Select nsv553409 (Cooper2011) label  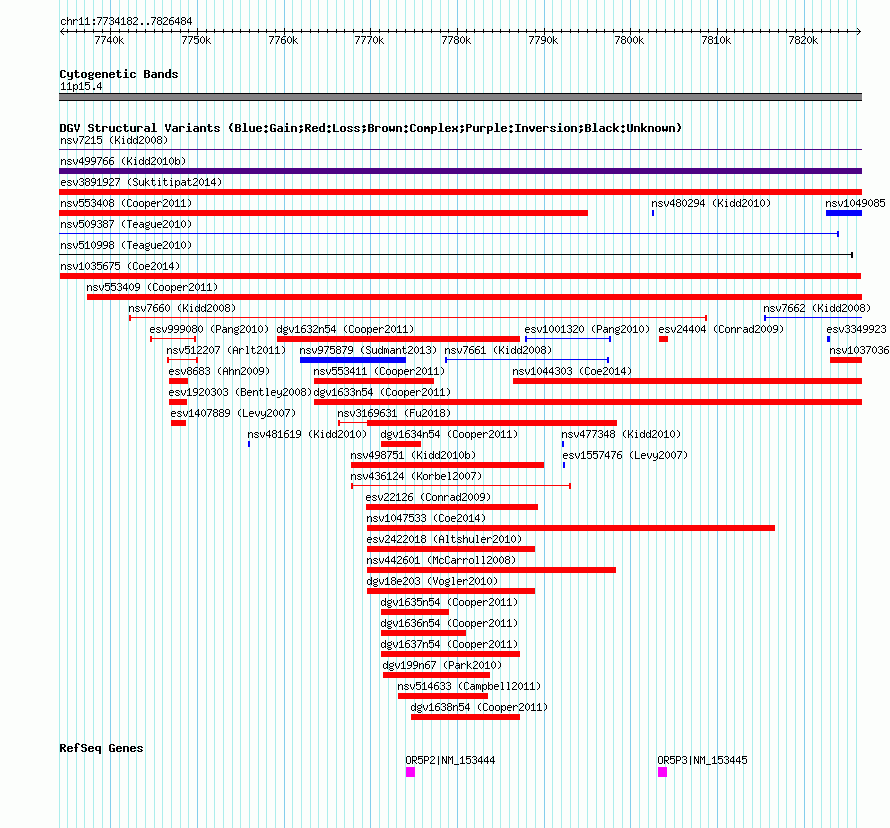click(152, 287)
